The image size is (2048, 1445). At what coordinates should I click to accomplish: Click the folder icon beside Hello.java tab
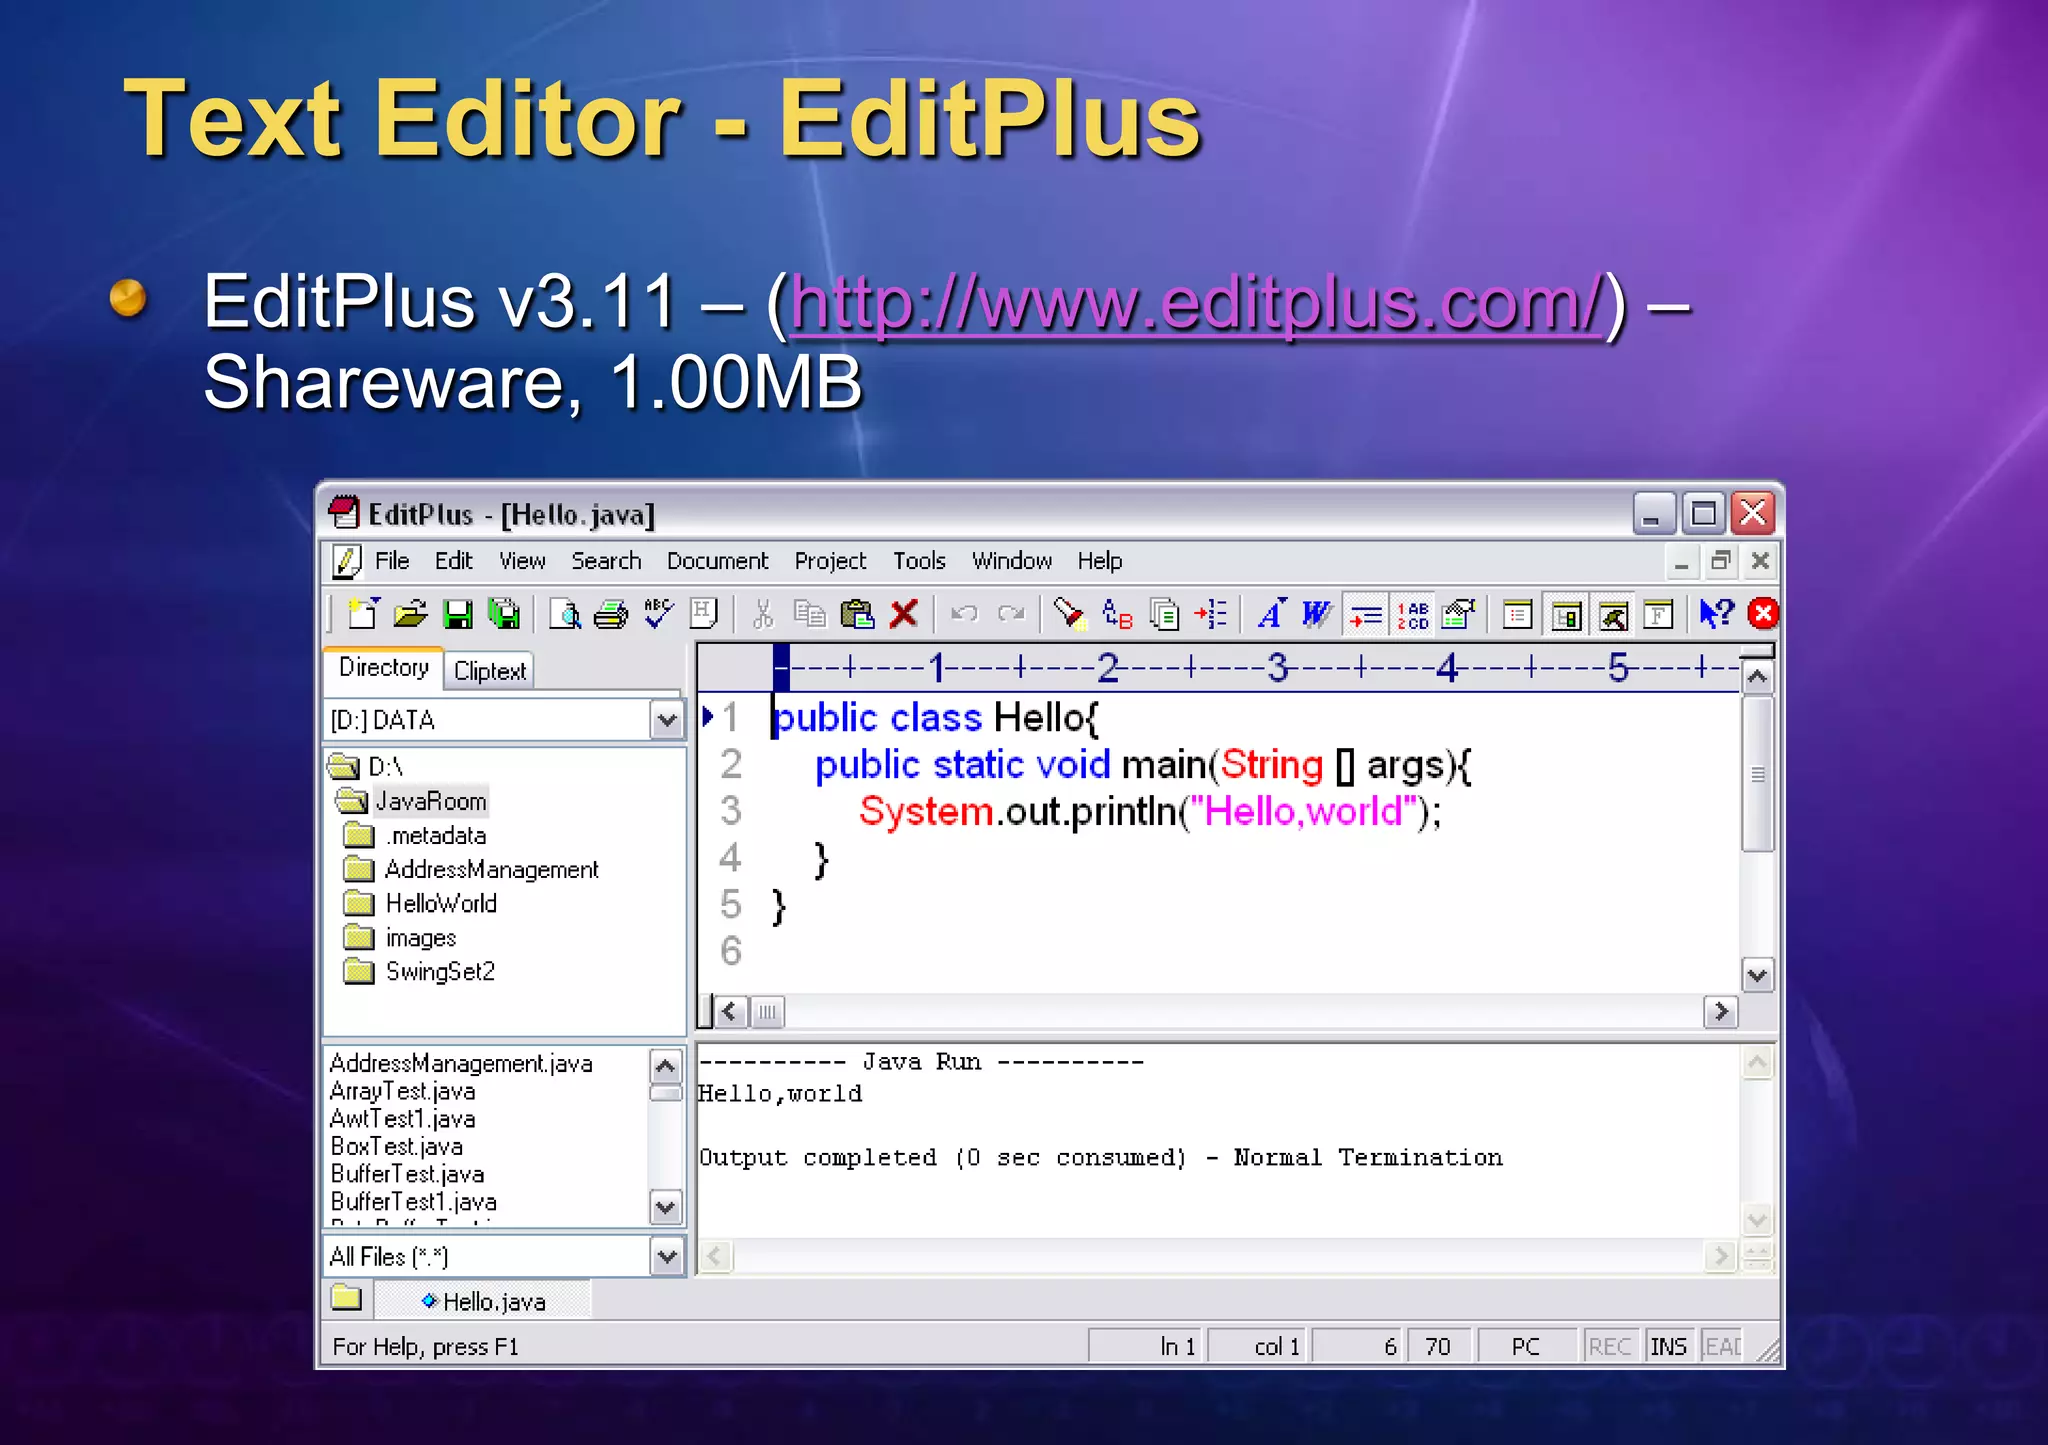(346, 1298)
